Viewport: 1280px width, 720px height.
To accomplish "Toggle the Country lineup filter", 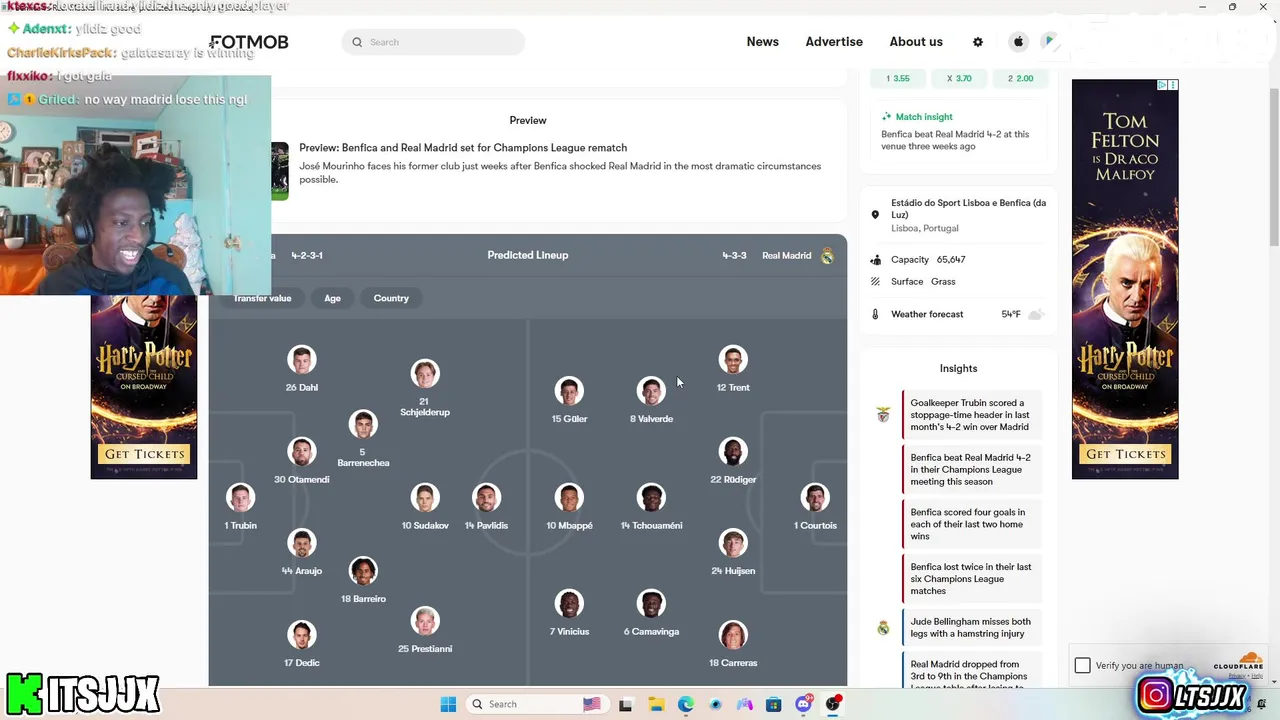I will 391,298.
